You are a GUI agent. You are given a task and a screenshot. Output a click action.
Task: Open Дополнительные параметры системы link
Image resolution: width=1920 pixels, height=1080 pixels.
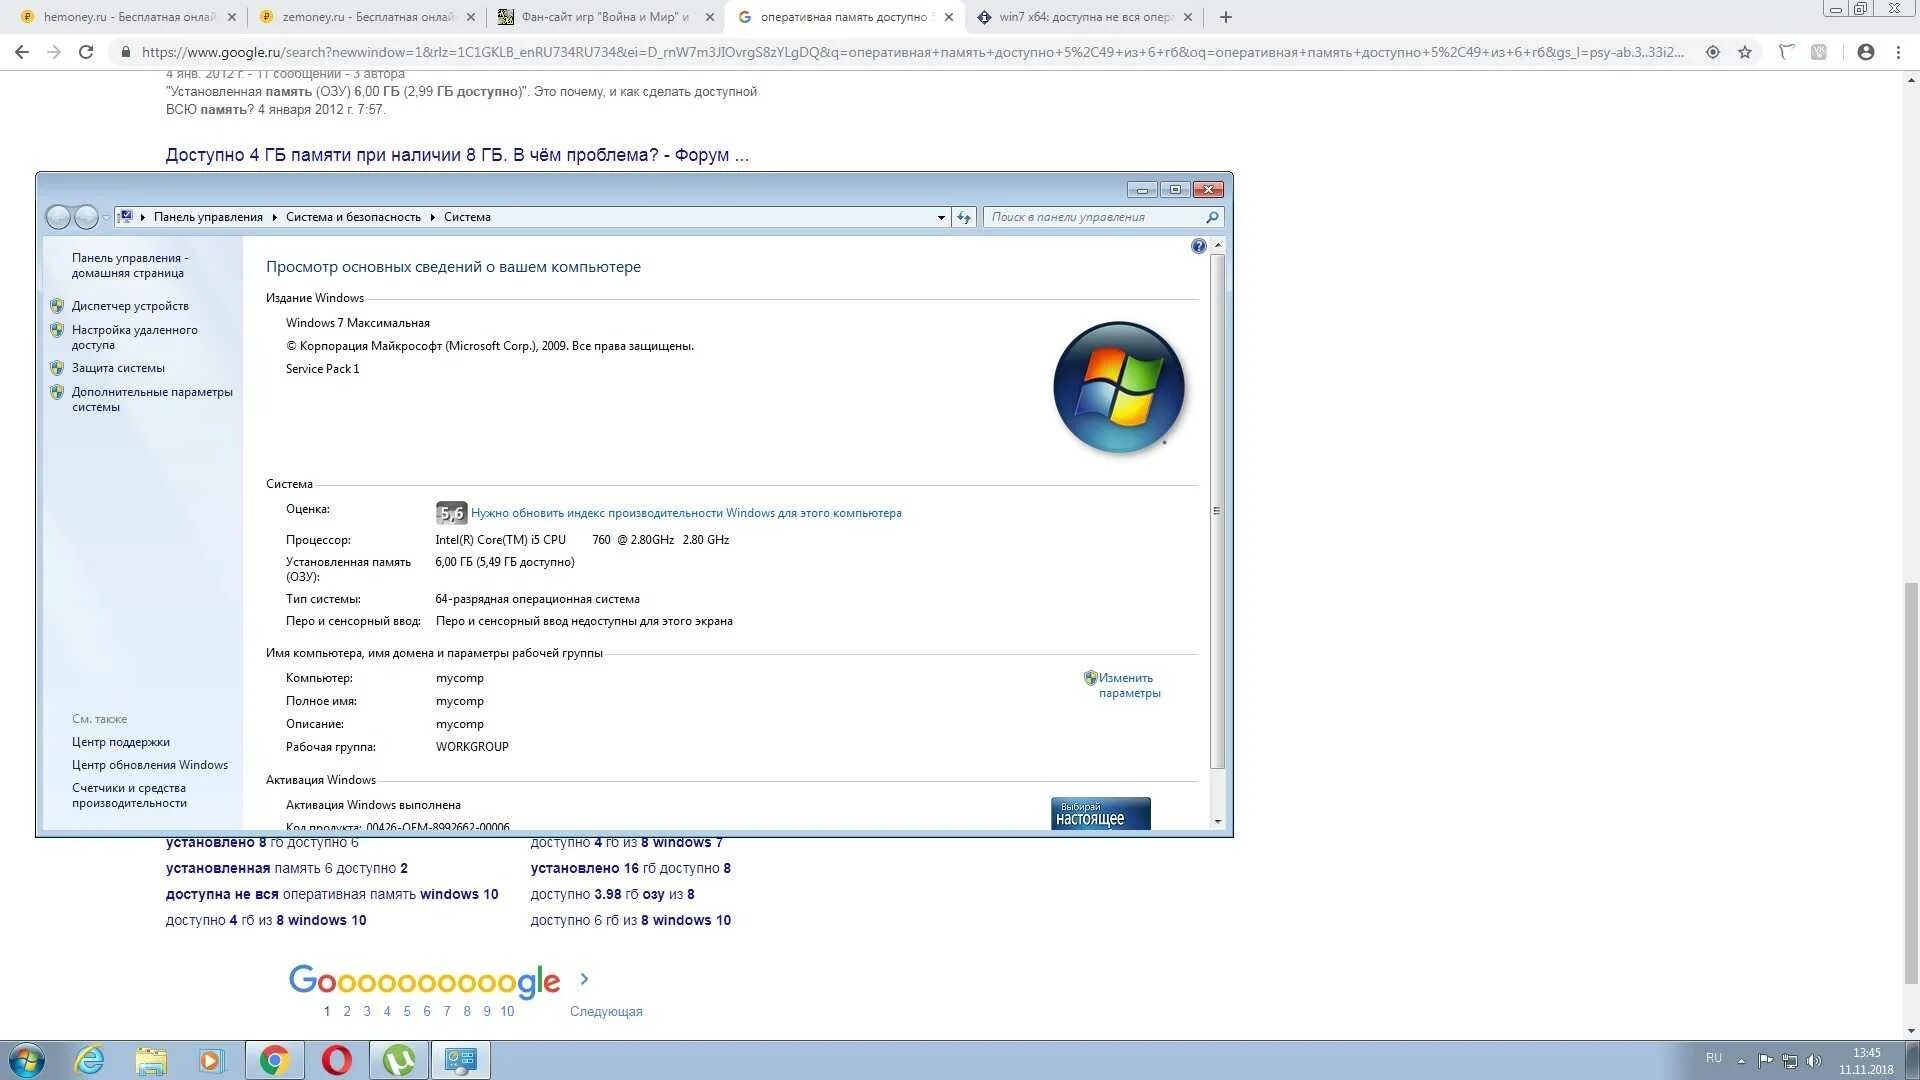click(x=152, y=399)
